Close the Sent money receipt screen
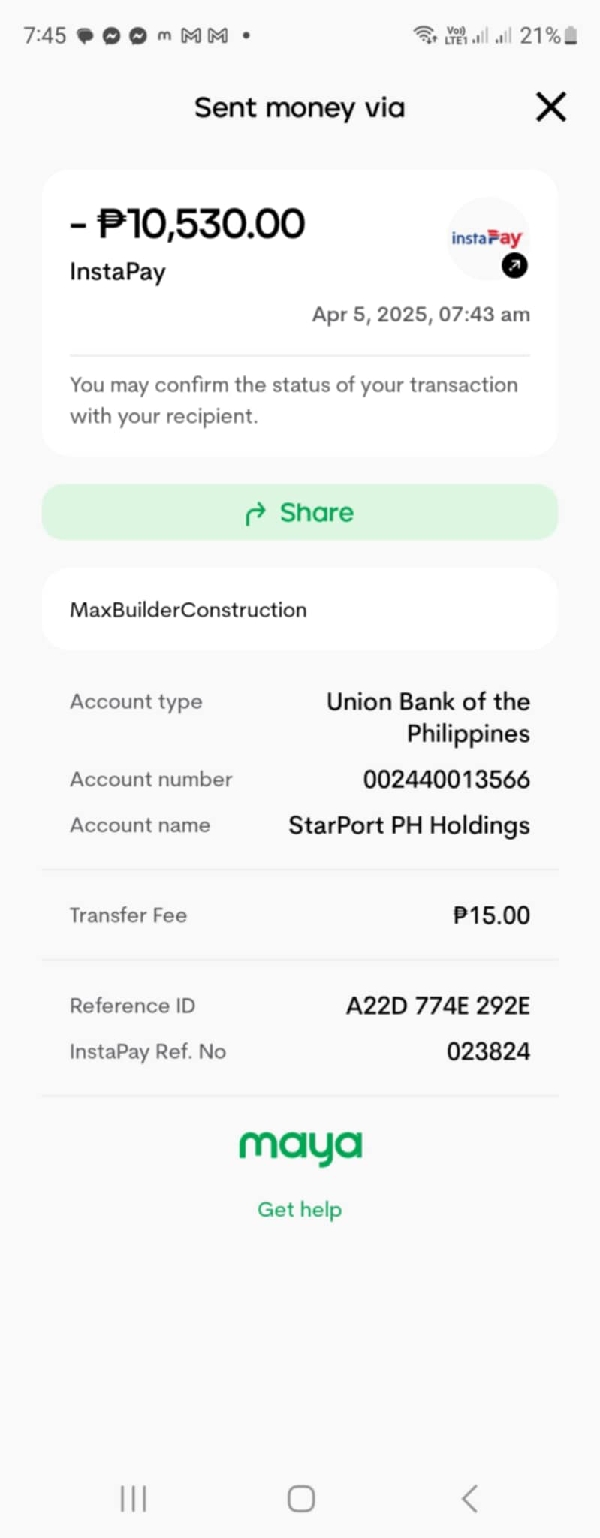The image size is (600, 1538). (x=551, y=107)
